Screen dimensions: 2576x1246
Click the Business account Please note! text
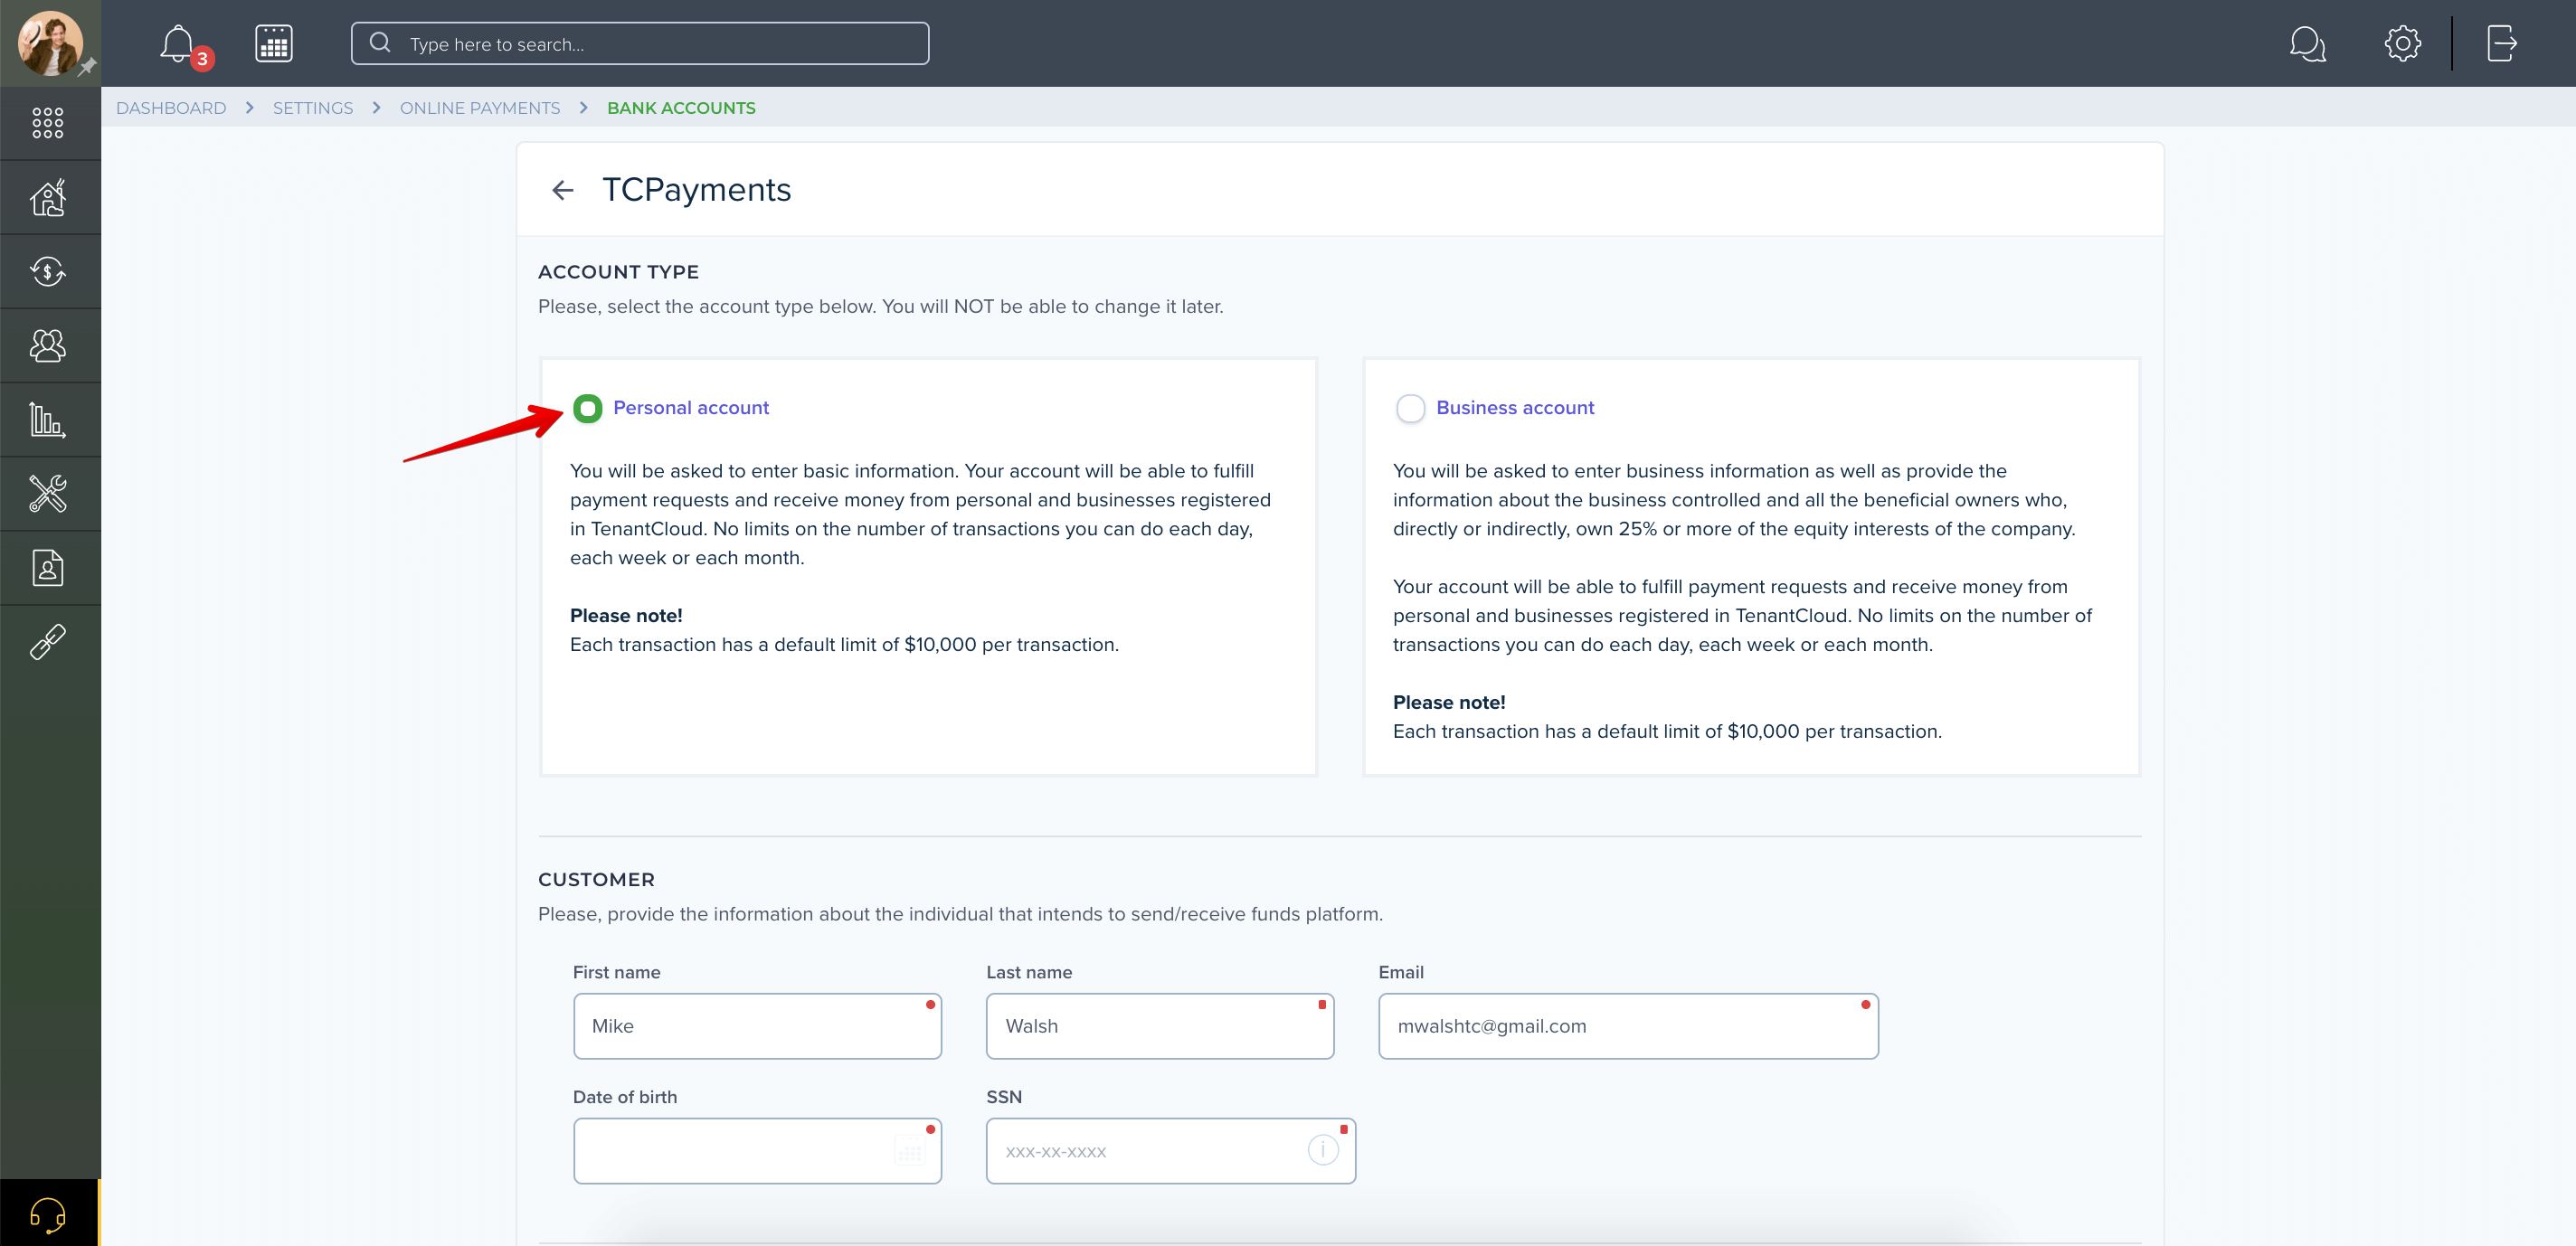(x=1449, y=703)
